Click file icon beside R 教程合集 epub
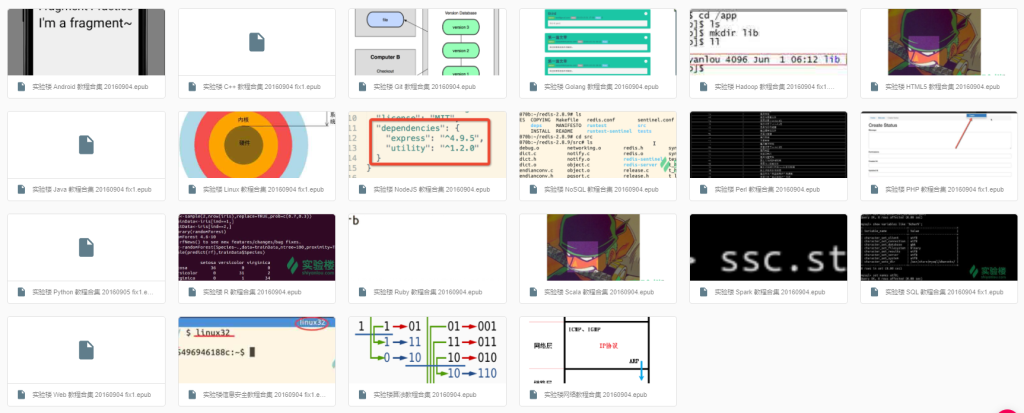This screenshot has width=1024, height=413. pos(192,291)
